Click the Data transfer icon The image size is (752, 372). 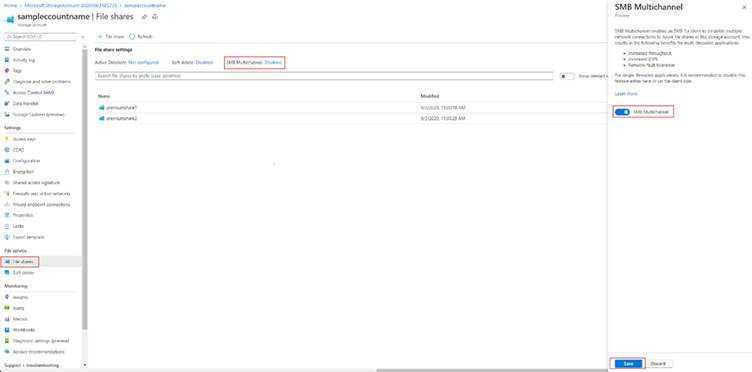pos(7,104)
